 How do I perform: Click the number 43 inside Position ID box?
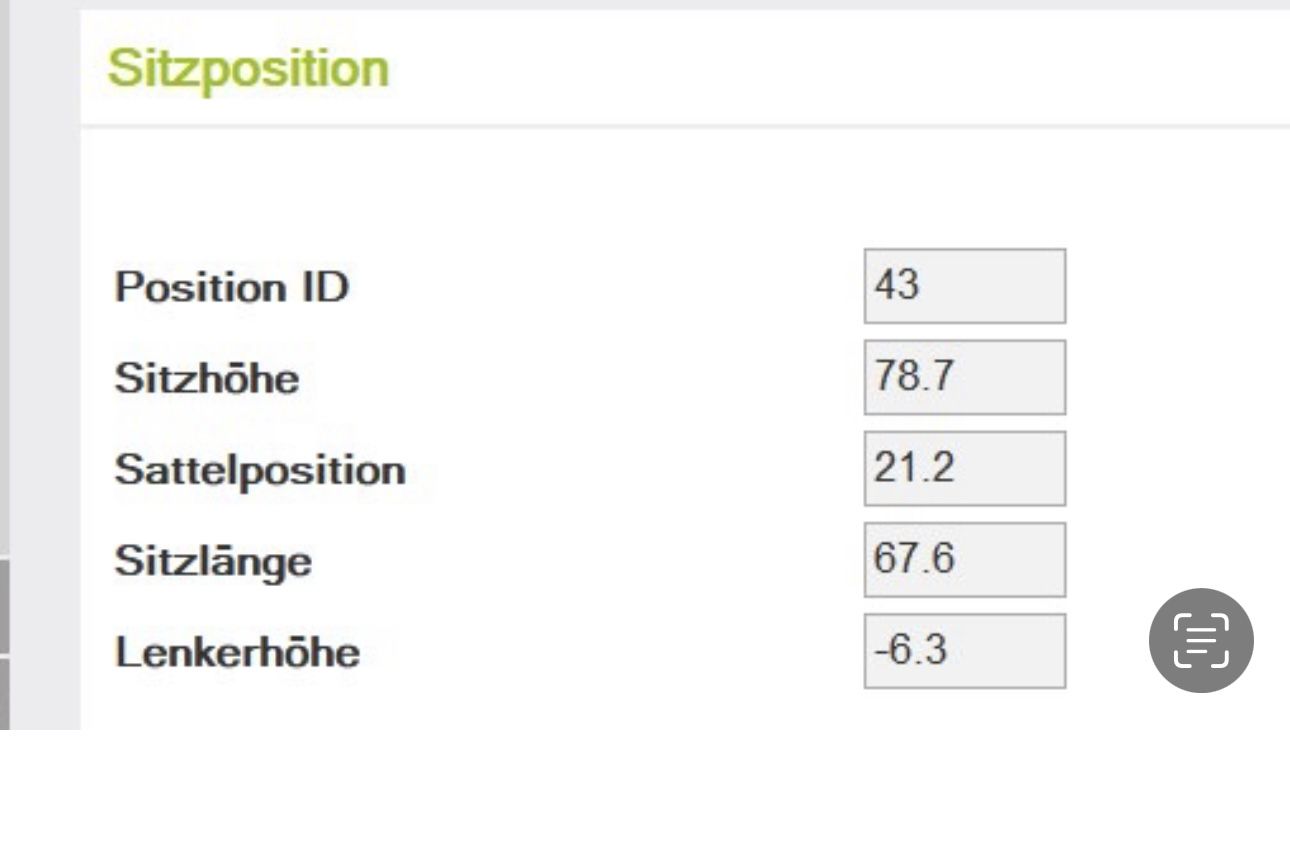(x=896, y=286)
